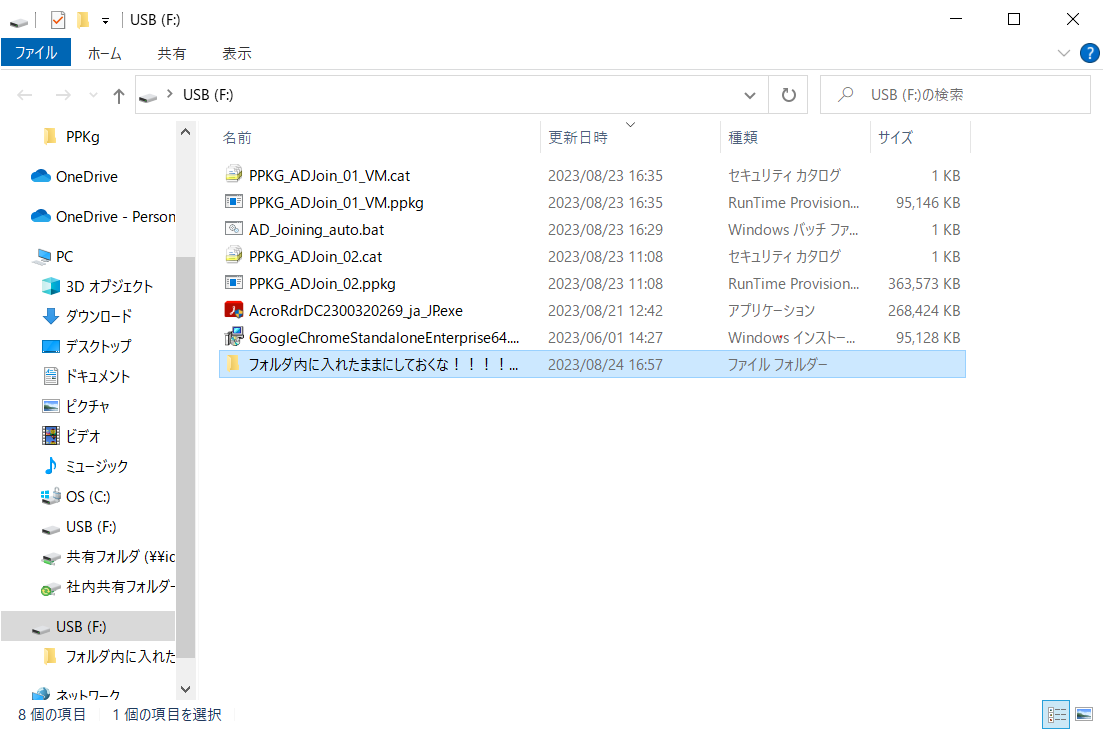Open 社内共有フォルダー network drive in navigation
This screenshot has width=1104, height=730.
[x=120, y=587]
